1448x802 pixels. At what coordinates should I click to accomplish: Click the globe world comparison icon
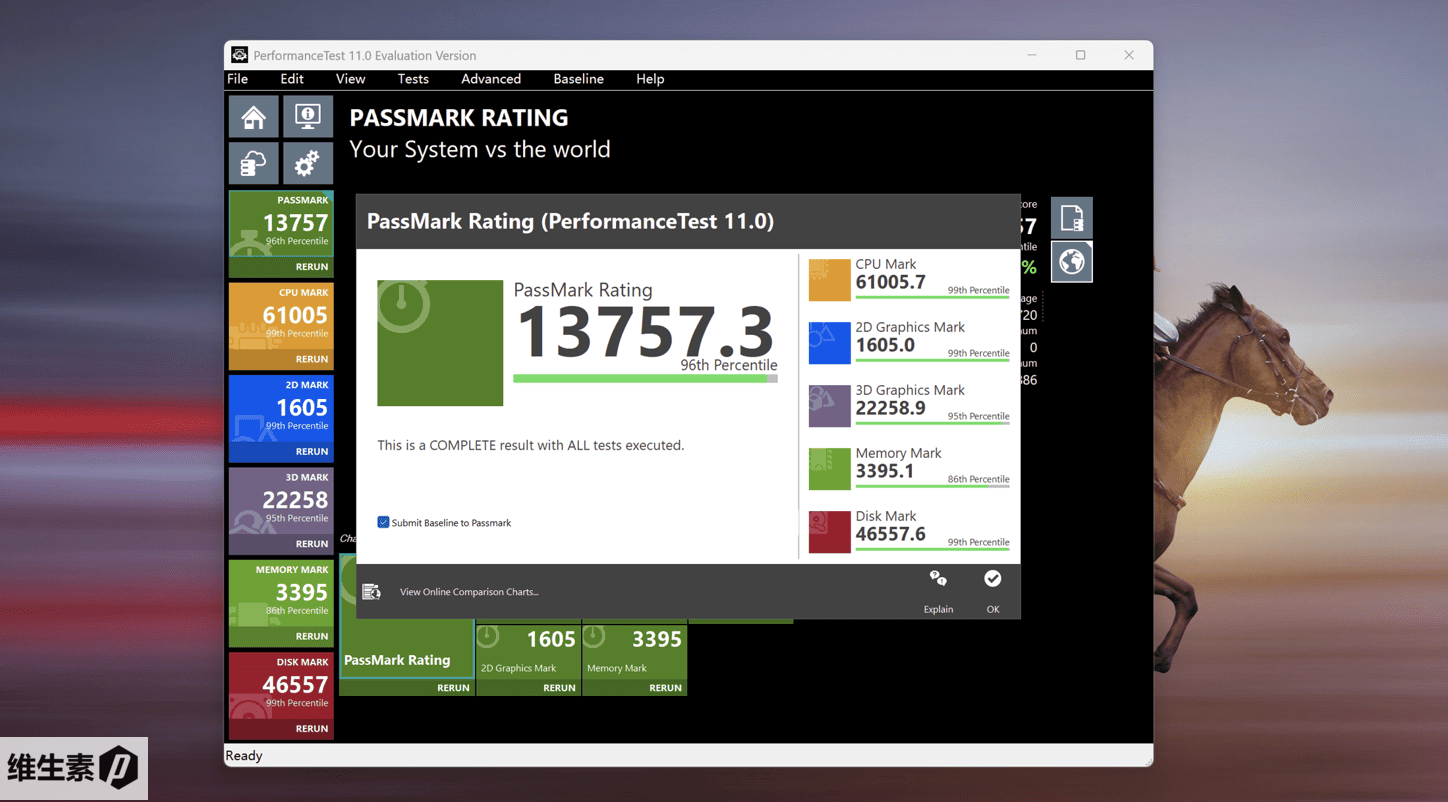tap(1071, 262)
